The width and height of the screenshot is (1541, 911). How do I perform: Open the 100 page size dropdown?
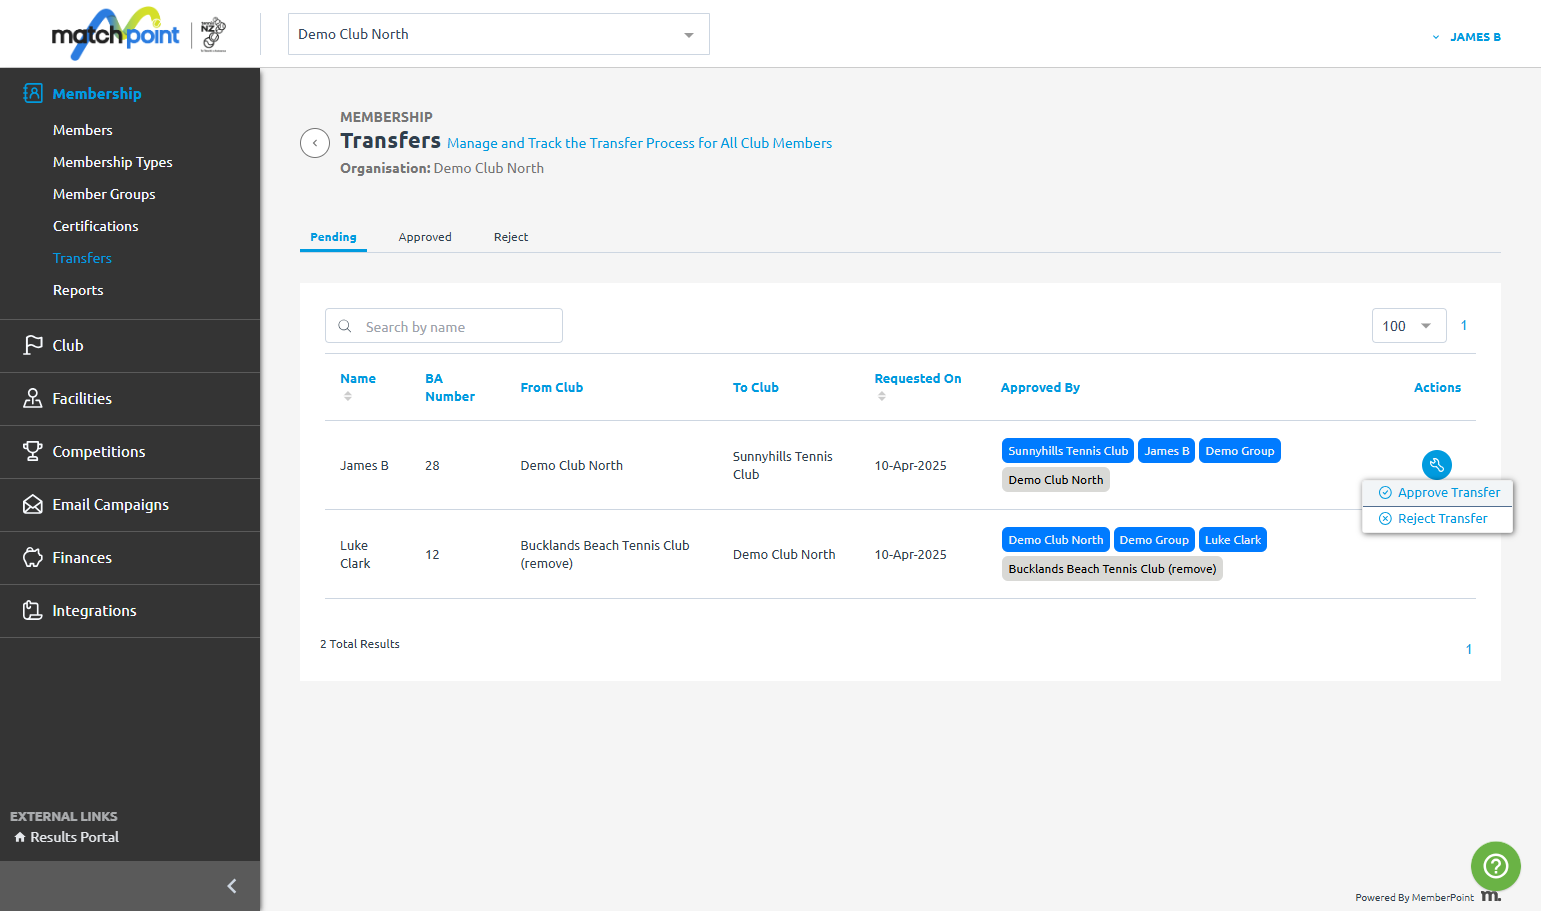pos(1409,326)
